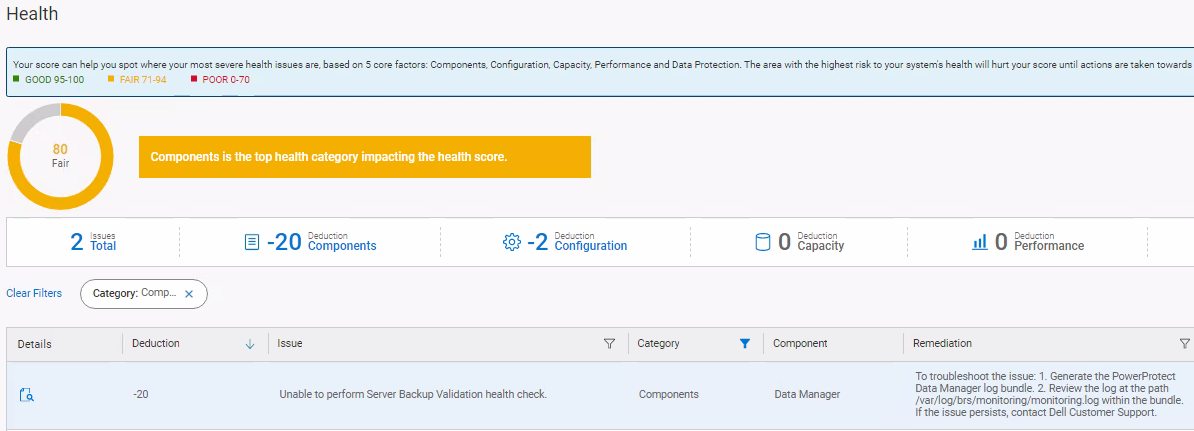Click the Clear Filters link
This screenshot has height=431, width=1194.
[34, 294]
